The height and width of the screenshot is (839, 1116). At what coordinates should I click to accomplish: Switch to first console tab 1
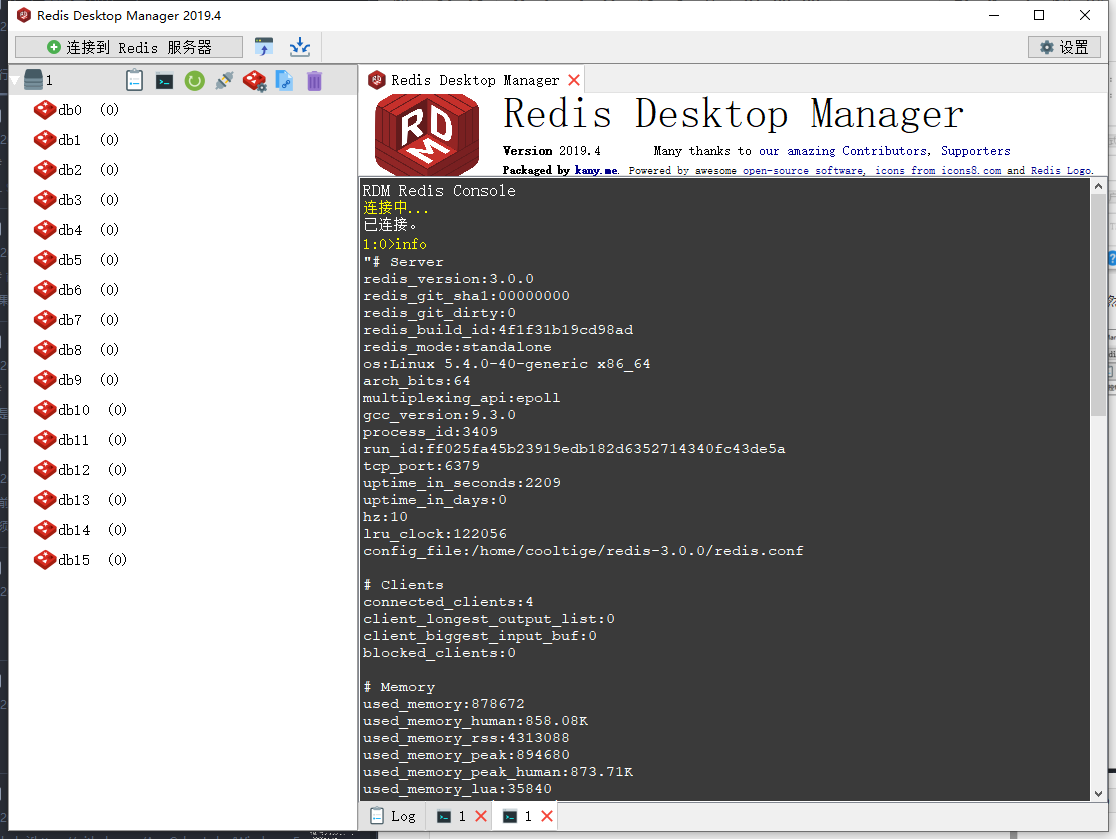(452, 816)
